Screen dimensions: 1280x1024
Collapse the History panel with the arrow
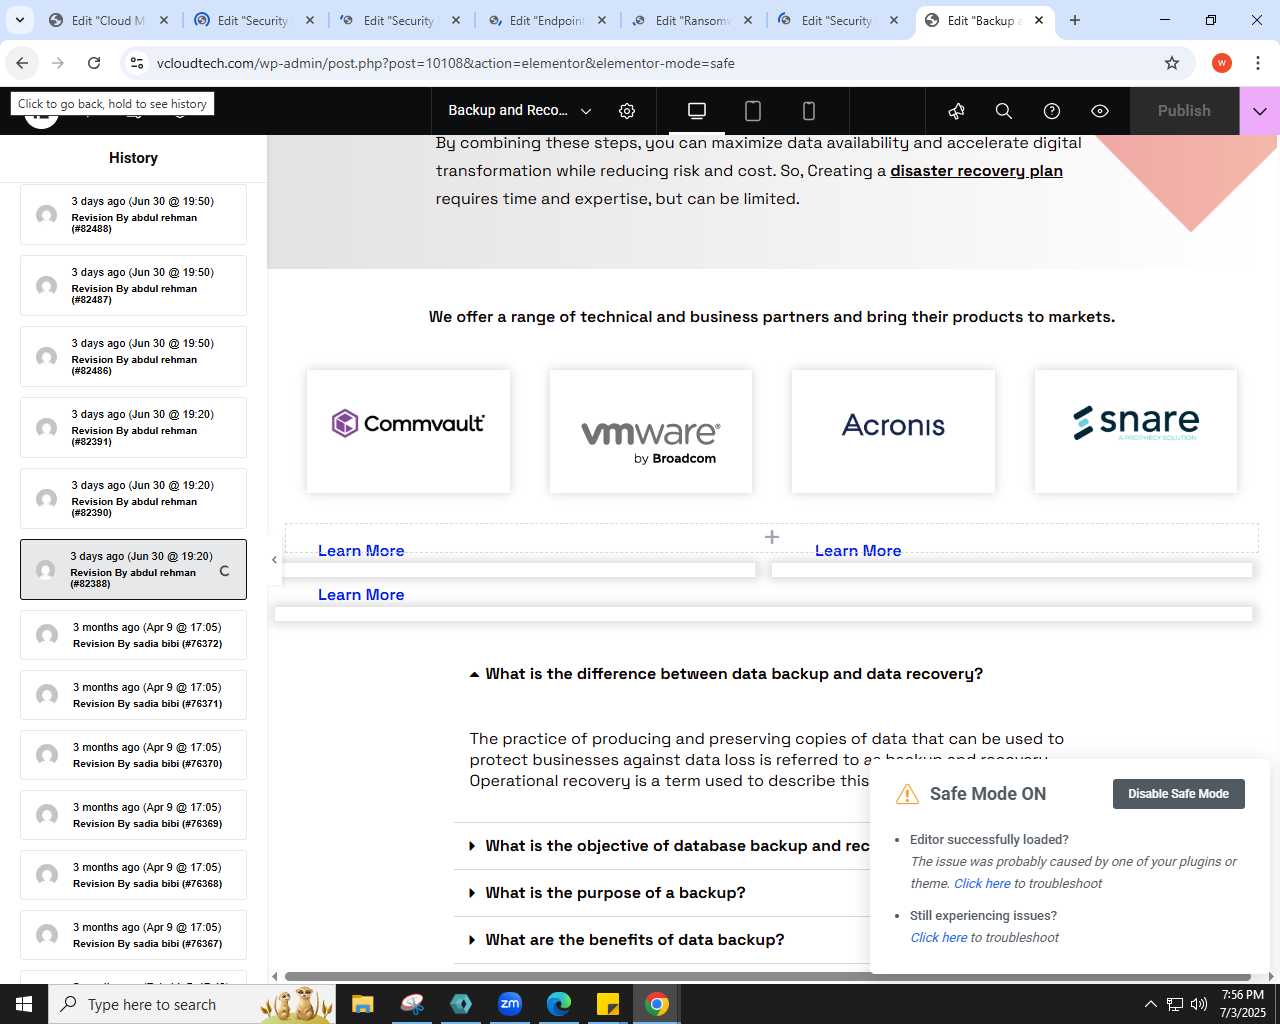coord(275,560)
